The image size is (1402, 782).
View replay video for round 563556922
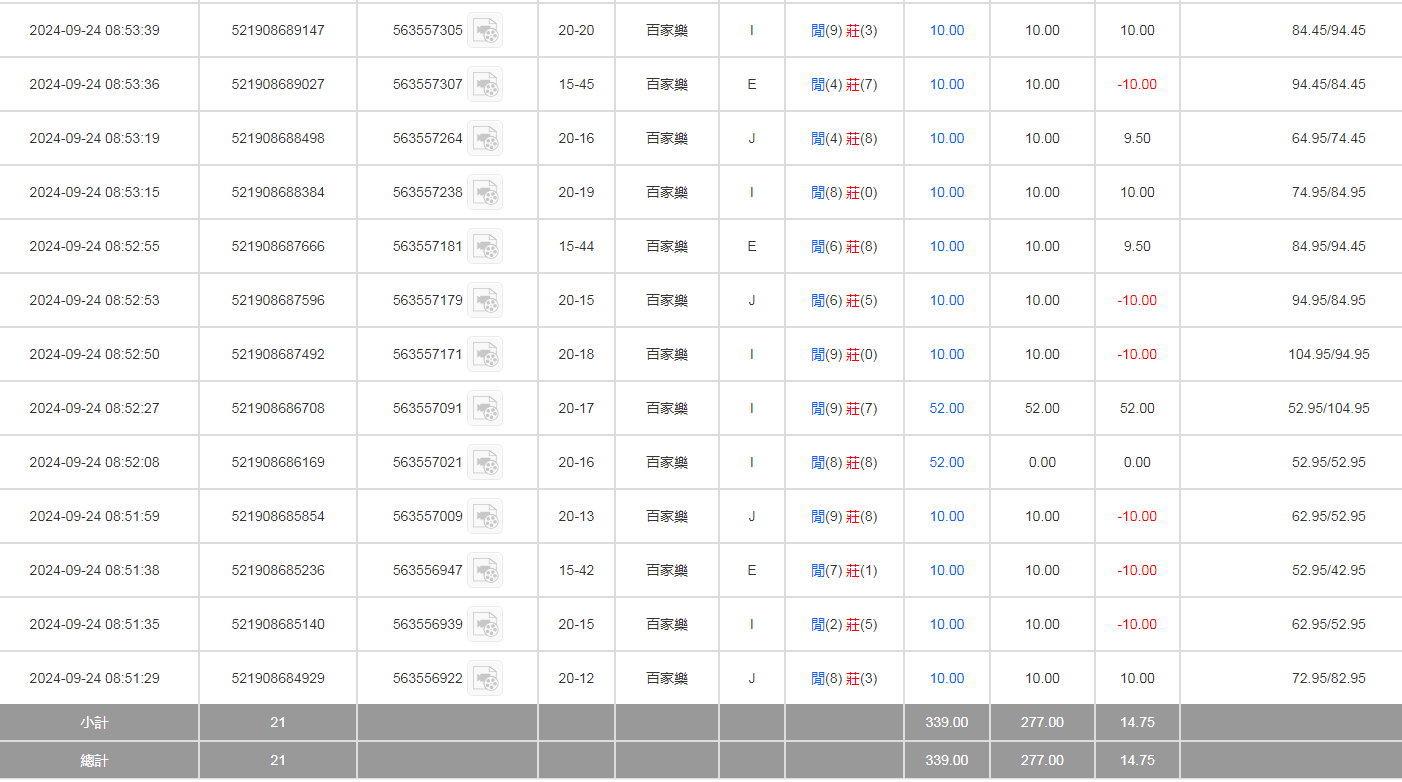(x=485, y=679)
